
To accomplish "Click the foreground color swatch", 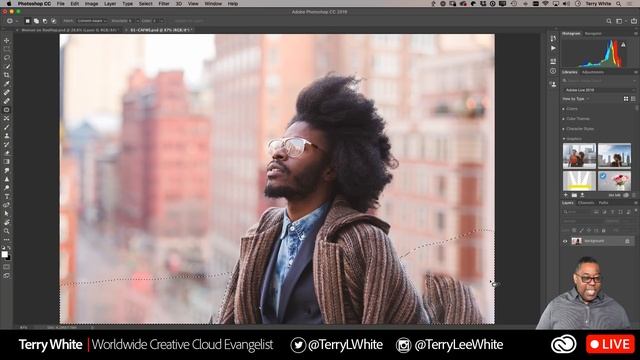I will (x=4, y=254).
